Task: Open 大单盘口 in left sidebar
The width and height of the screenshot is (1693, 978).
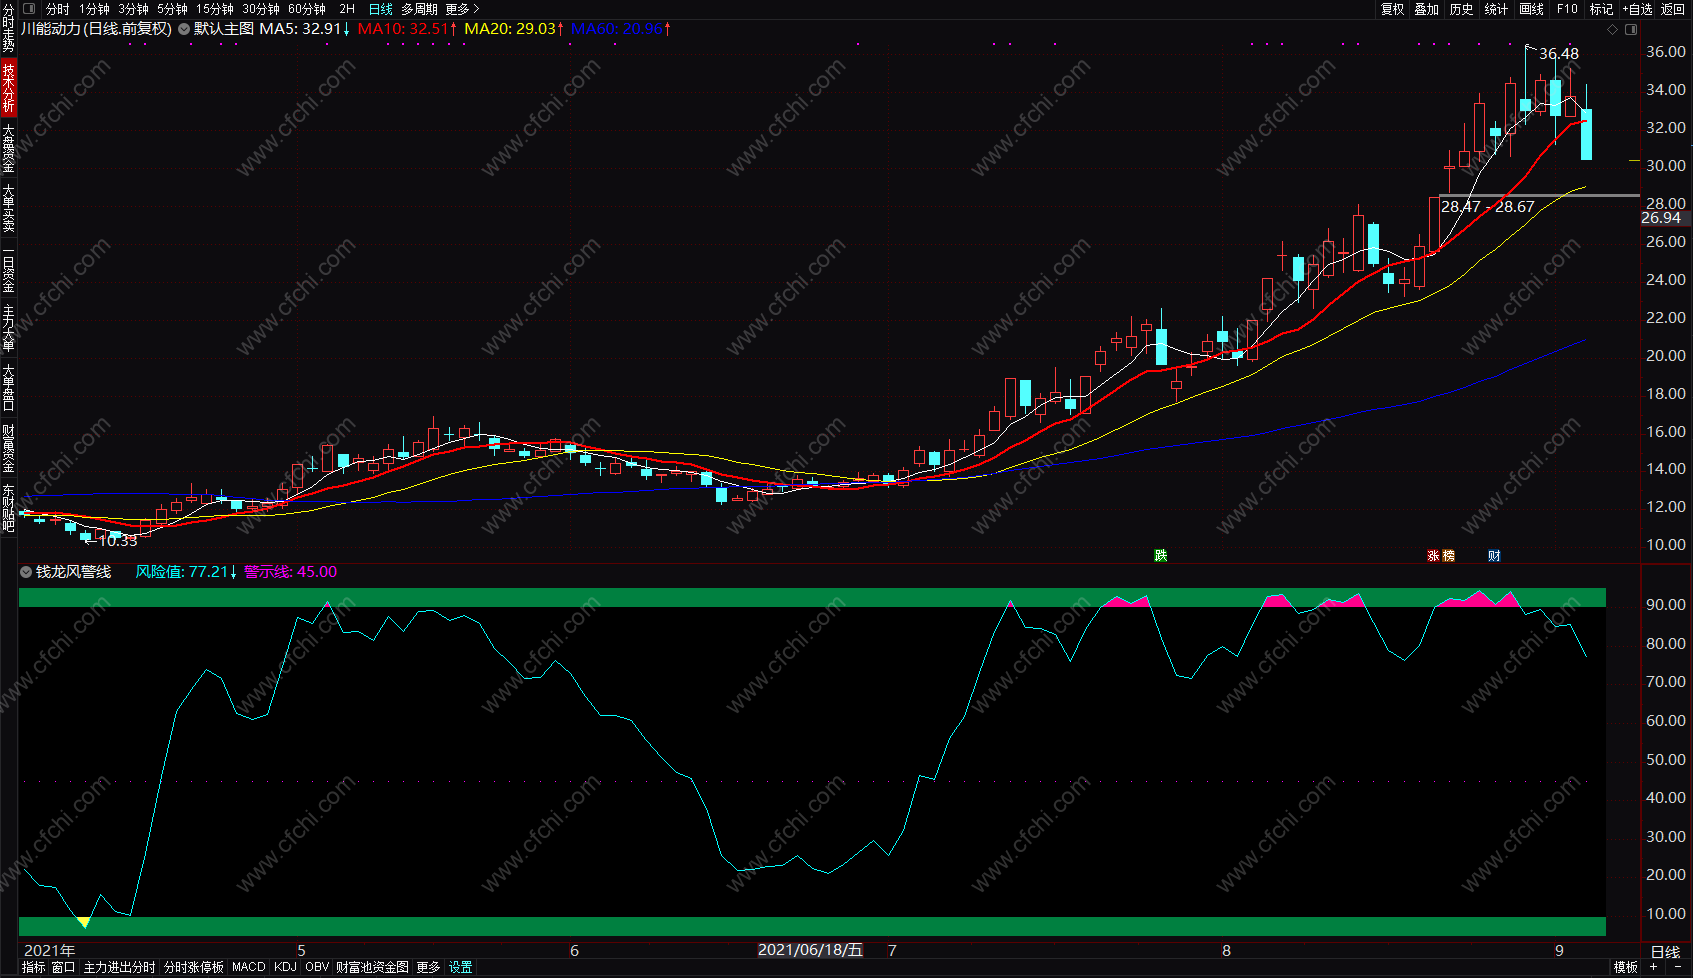Action: [8, 388]
